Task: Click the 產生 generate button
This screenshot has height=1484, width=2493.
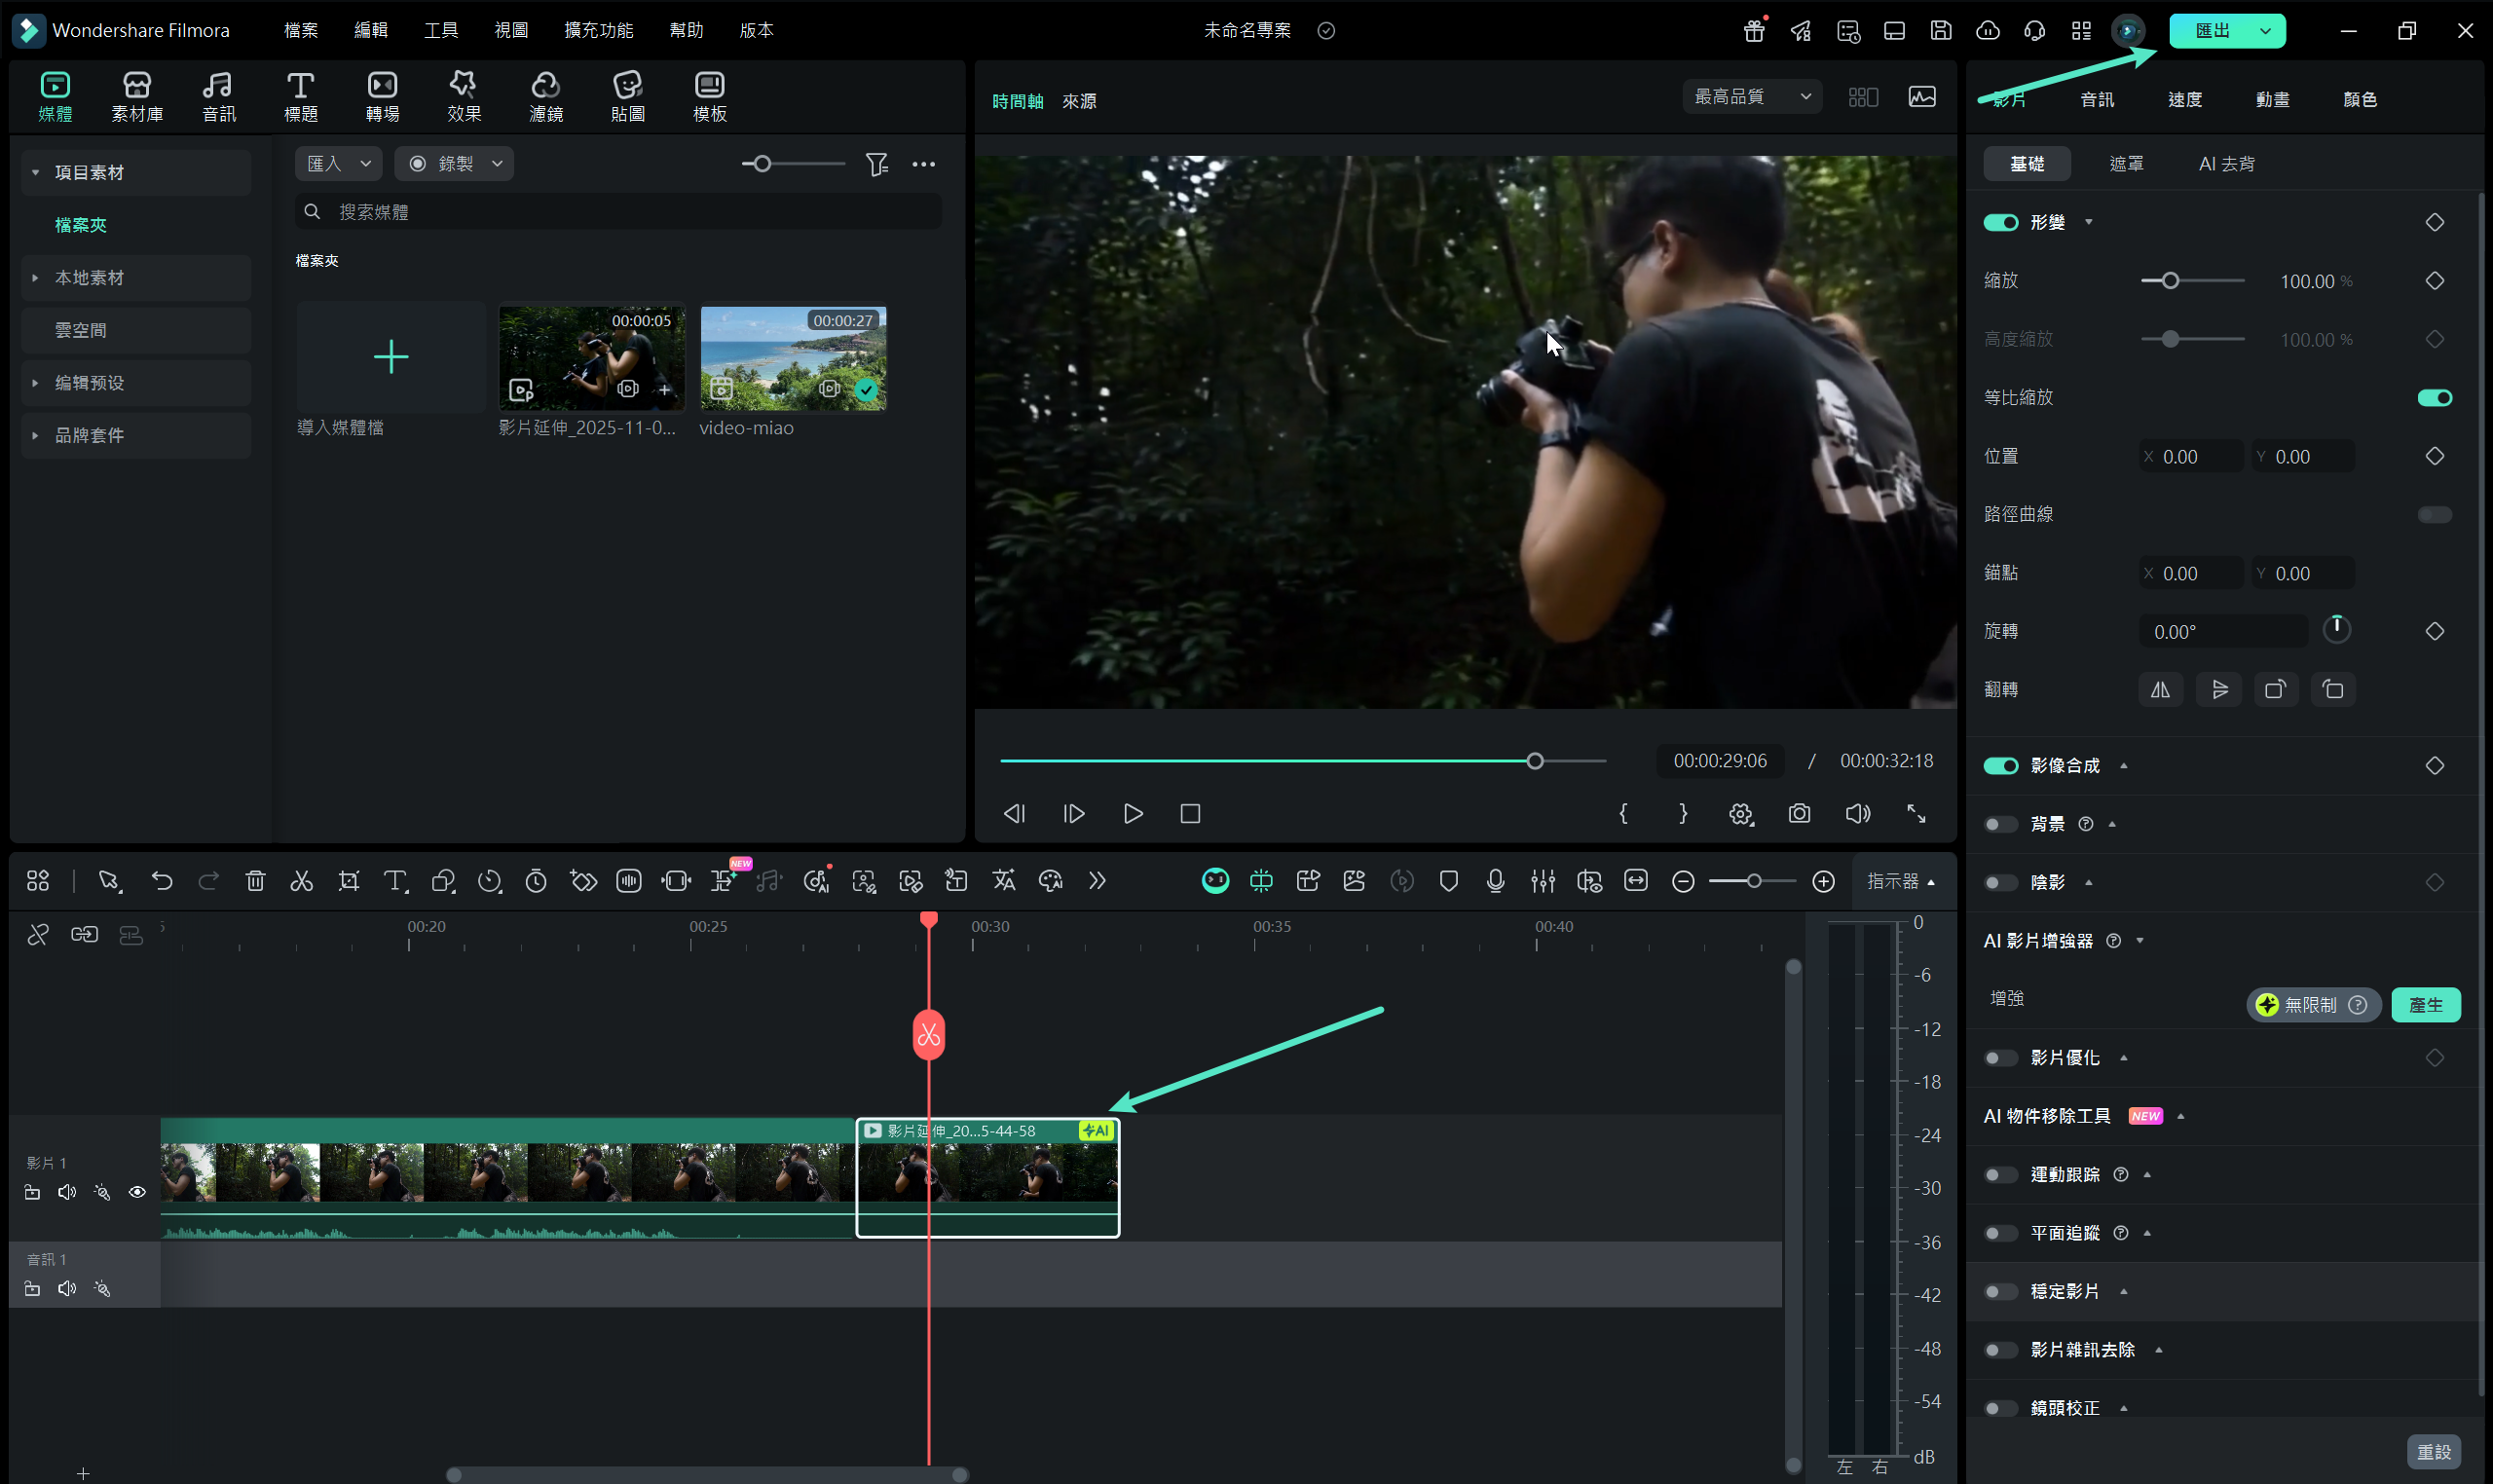Action: (x=2425, y=1005)
